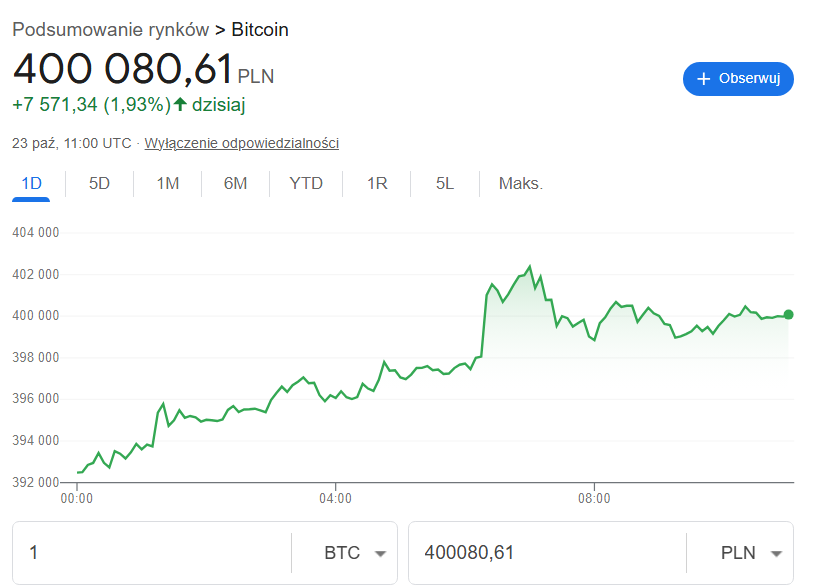Open the BTC currency dropdown arrow
Viewport: 823px width, 586px height.
click(380, 553)
